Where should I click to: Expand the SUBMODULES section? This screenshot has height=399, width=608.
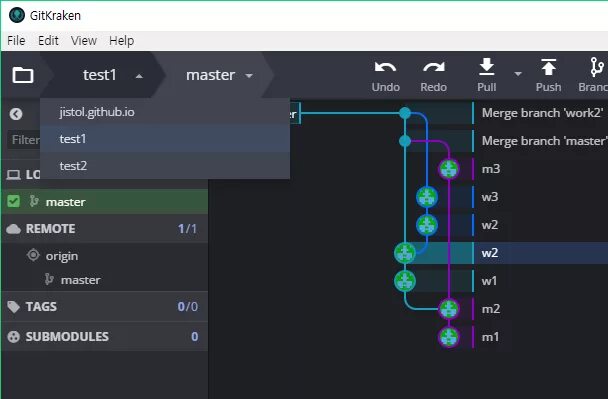pyautogui.click(x=105, y=336)
